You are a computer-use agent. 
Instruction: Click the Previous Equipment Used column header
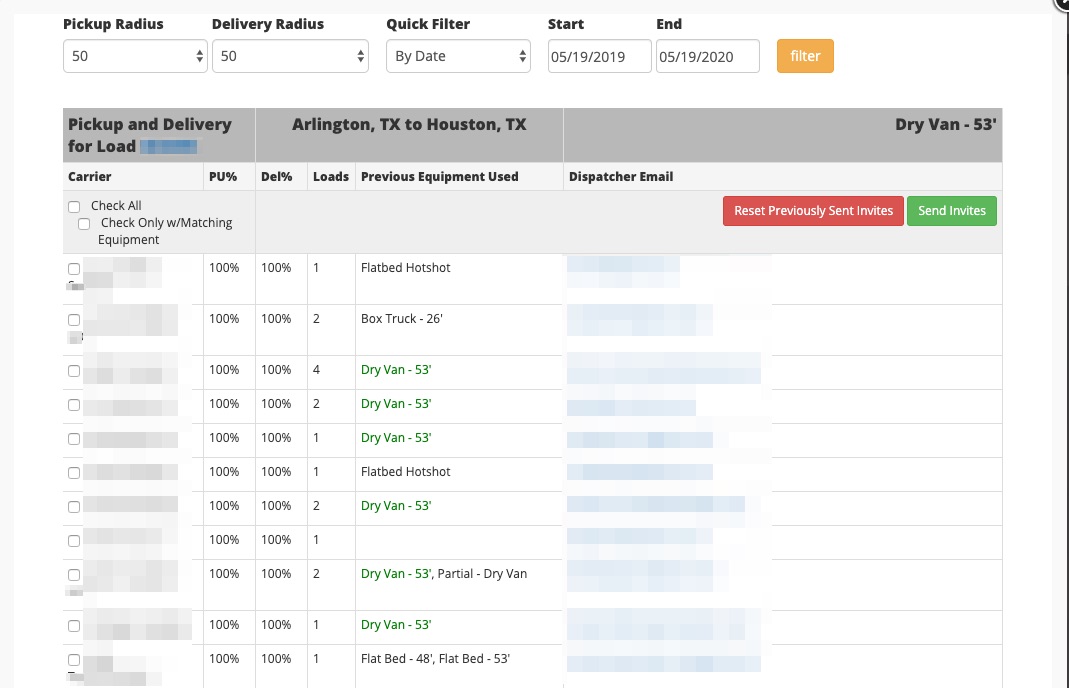439,177
